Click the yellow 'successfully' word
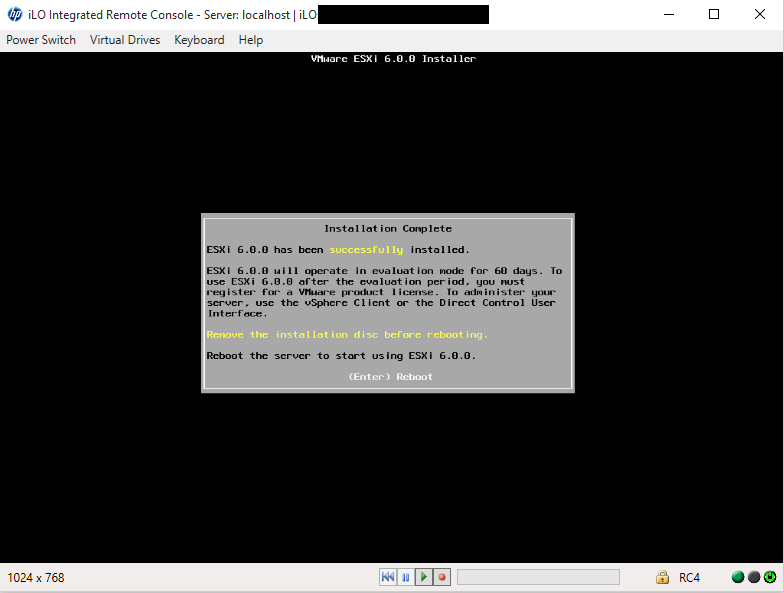The height and width of the screenshot is (593, 784). coord(366,250)
